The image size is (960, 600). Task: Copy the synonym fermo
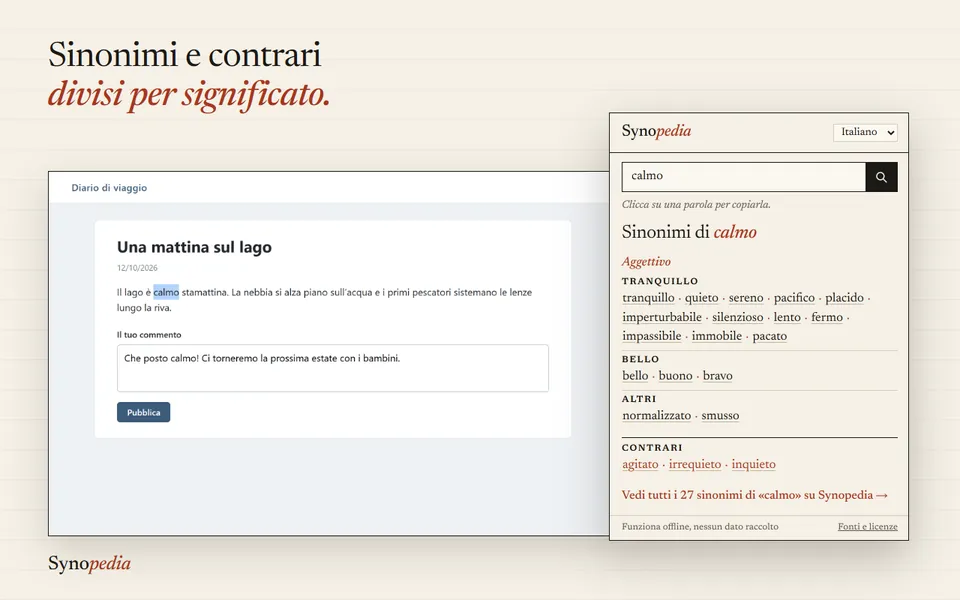pos(827,317)
